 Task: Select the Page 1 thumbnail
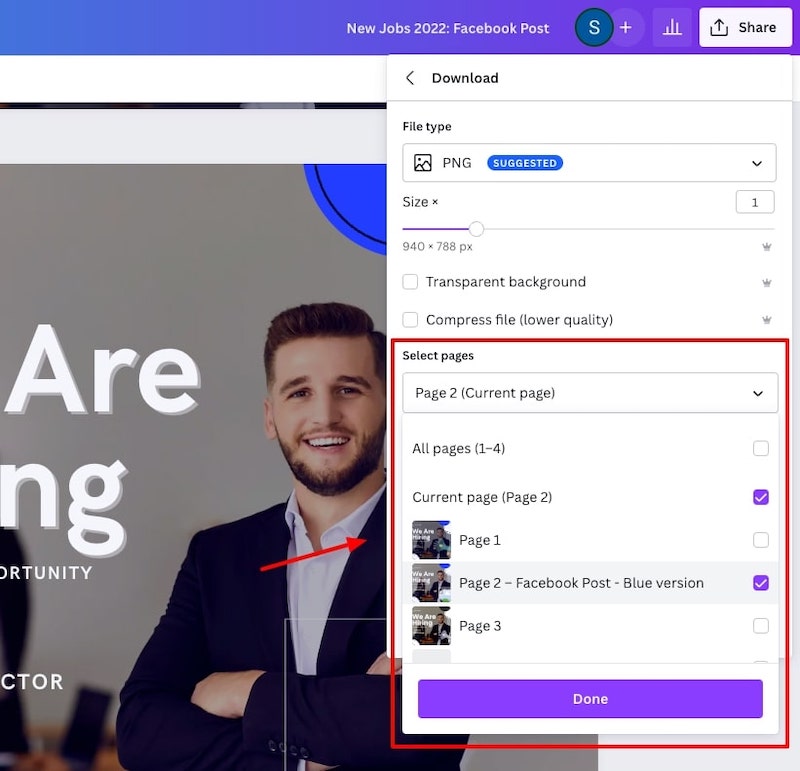point(432,540)
